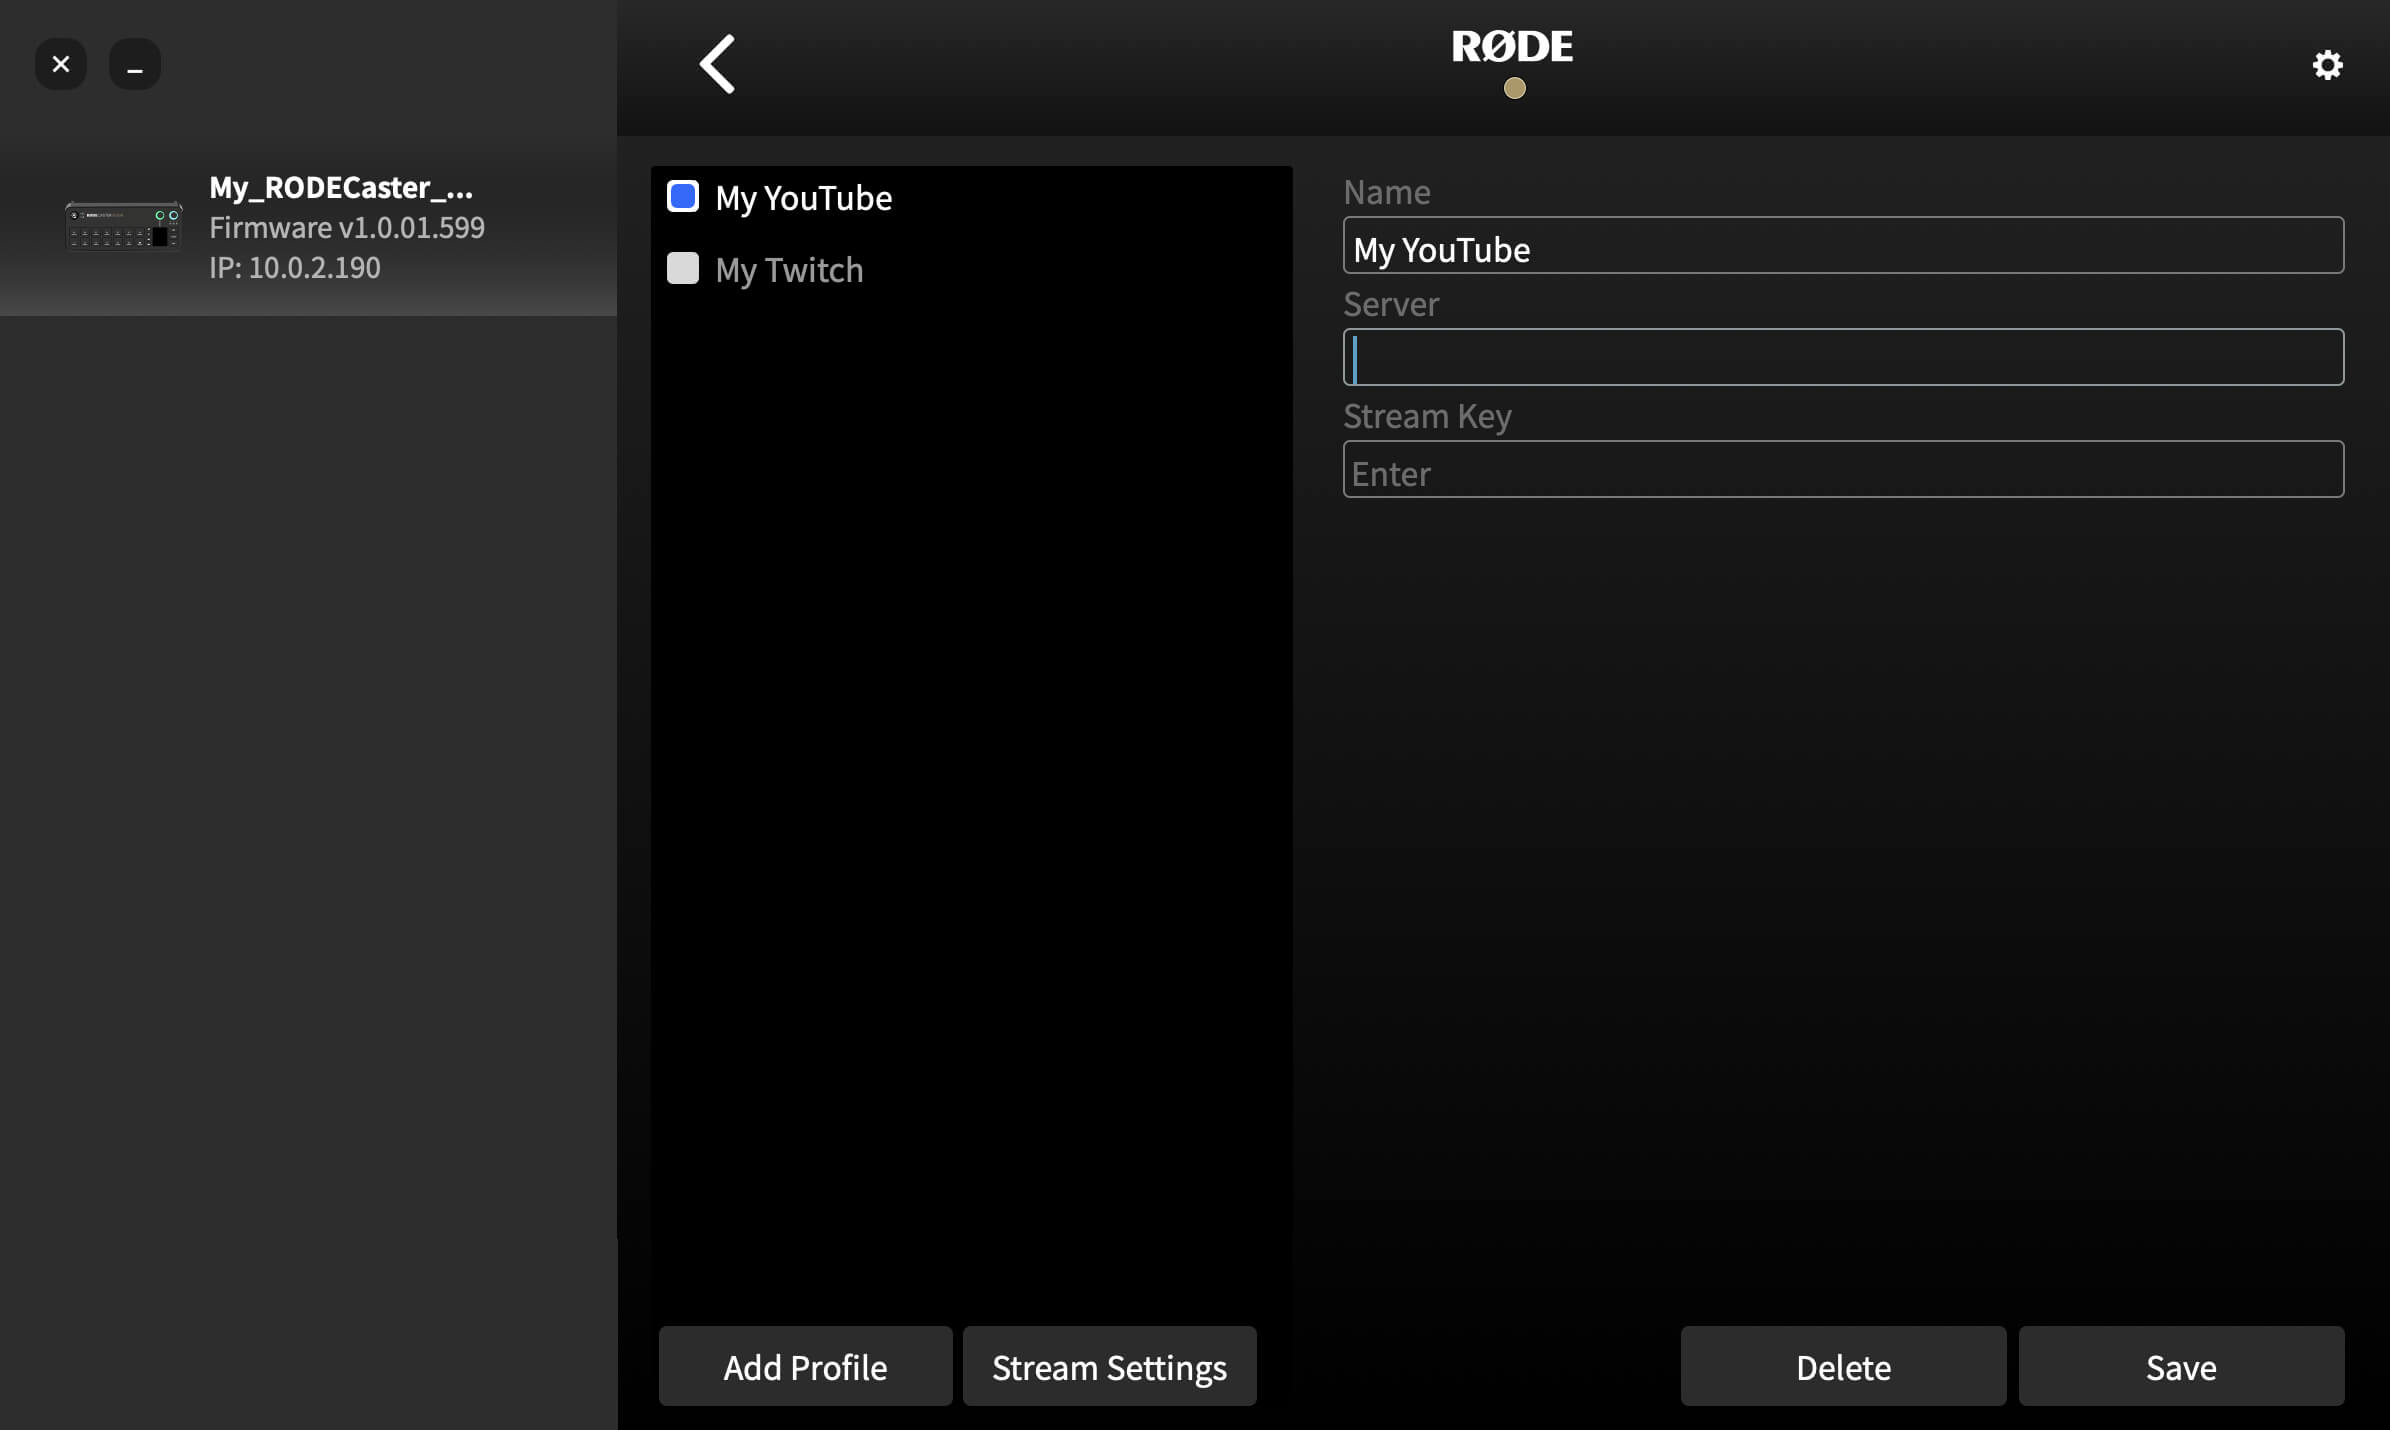Select the RODECaster device thumbnail image
The height and width of the screenshot is (1430, 2390).
click(x=124, y=224)
